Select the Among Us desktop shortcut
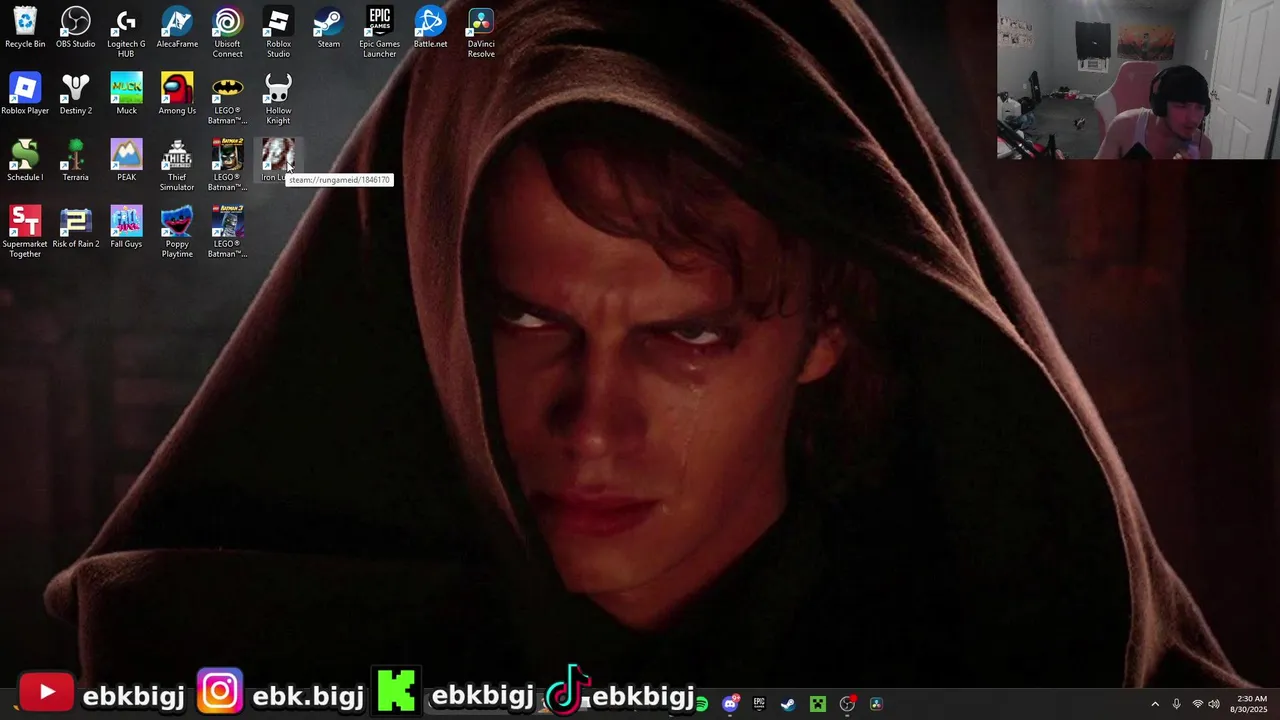 177,94
